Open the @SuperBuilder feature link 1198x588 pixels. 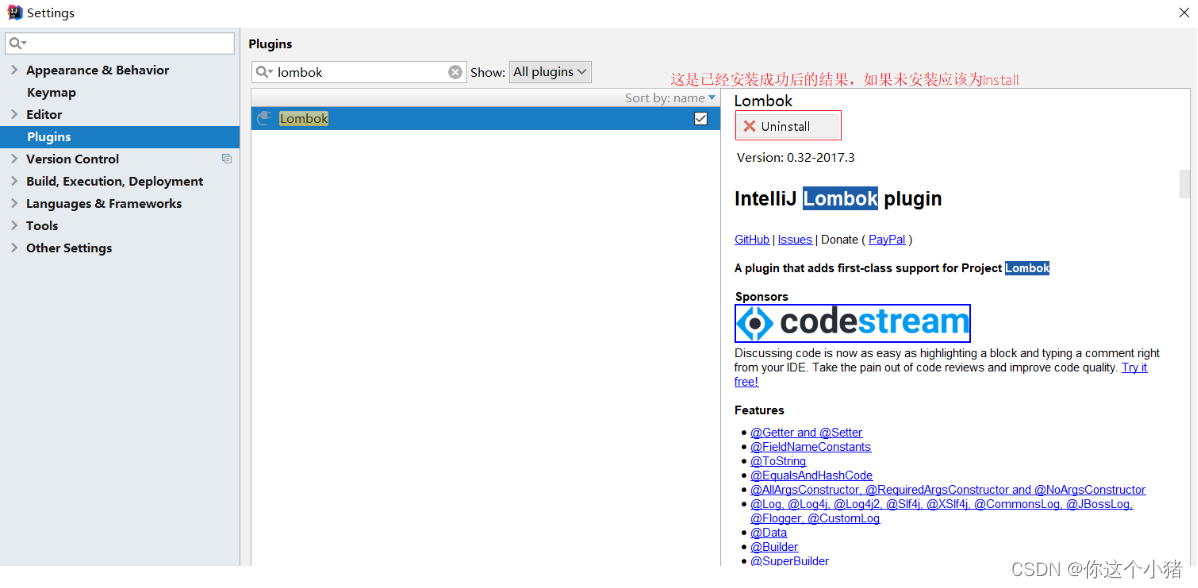click(789, 561)
